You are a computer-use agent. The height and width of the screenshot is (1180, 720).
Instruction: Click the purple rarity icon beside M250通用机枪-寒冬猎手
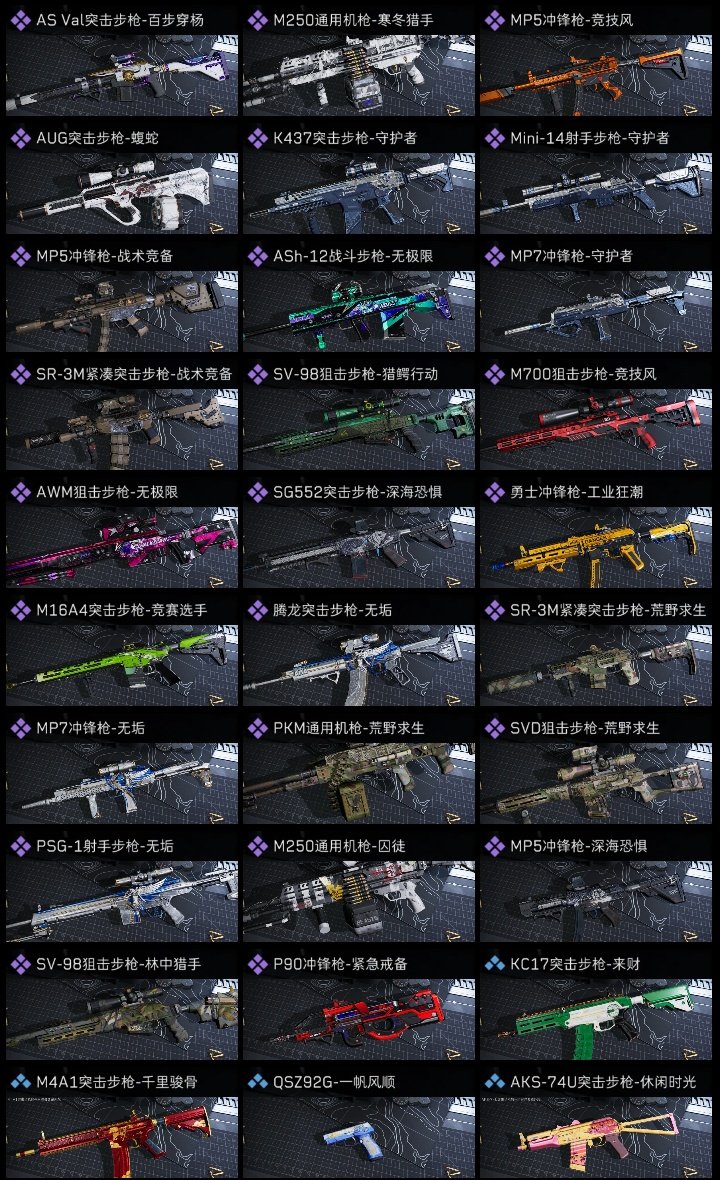pos(258,20)
